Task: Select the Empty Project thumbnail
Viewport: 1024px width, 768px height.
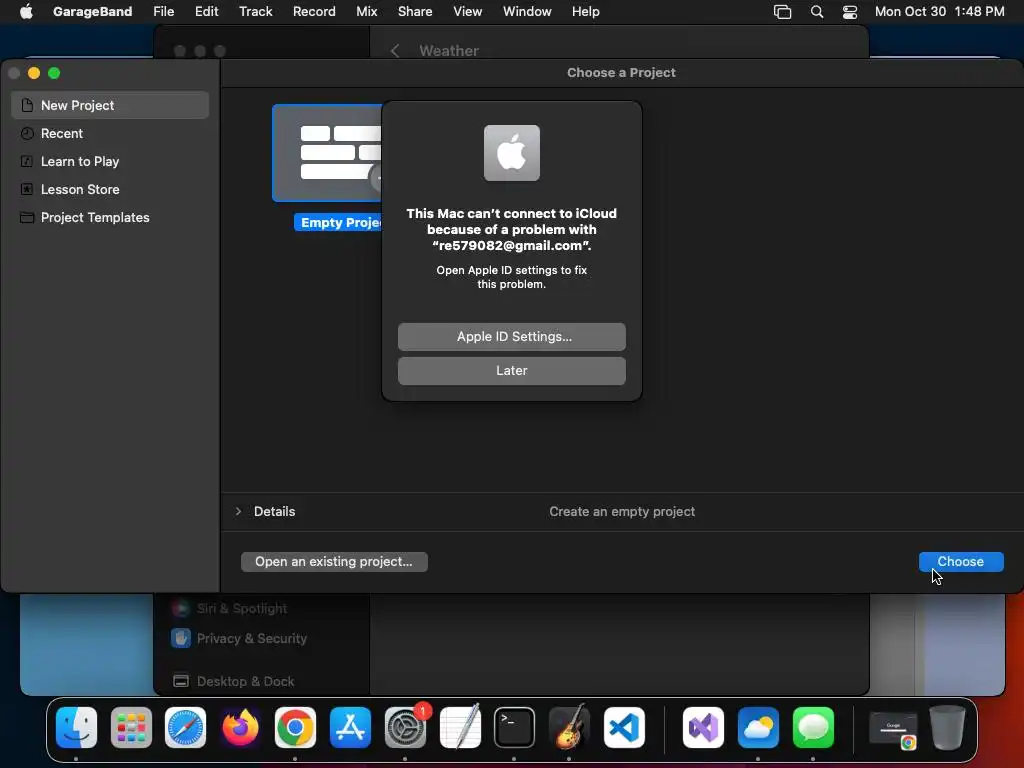Action: 327,153
